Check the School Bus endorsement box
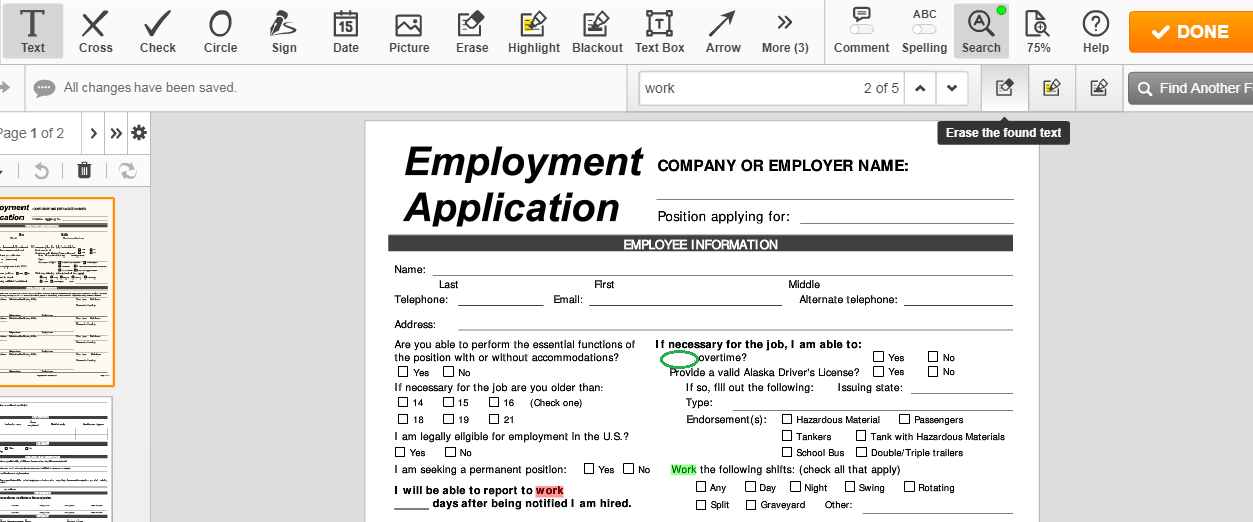Image resolution: width=1253 pixels, height=522 pixels. pos(787,452)
